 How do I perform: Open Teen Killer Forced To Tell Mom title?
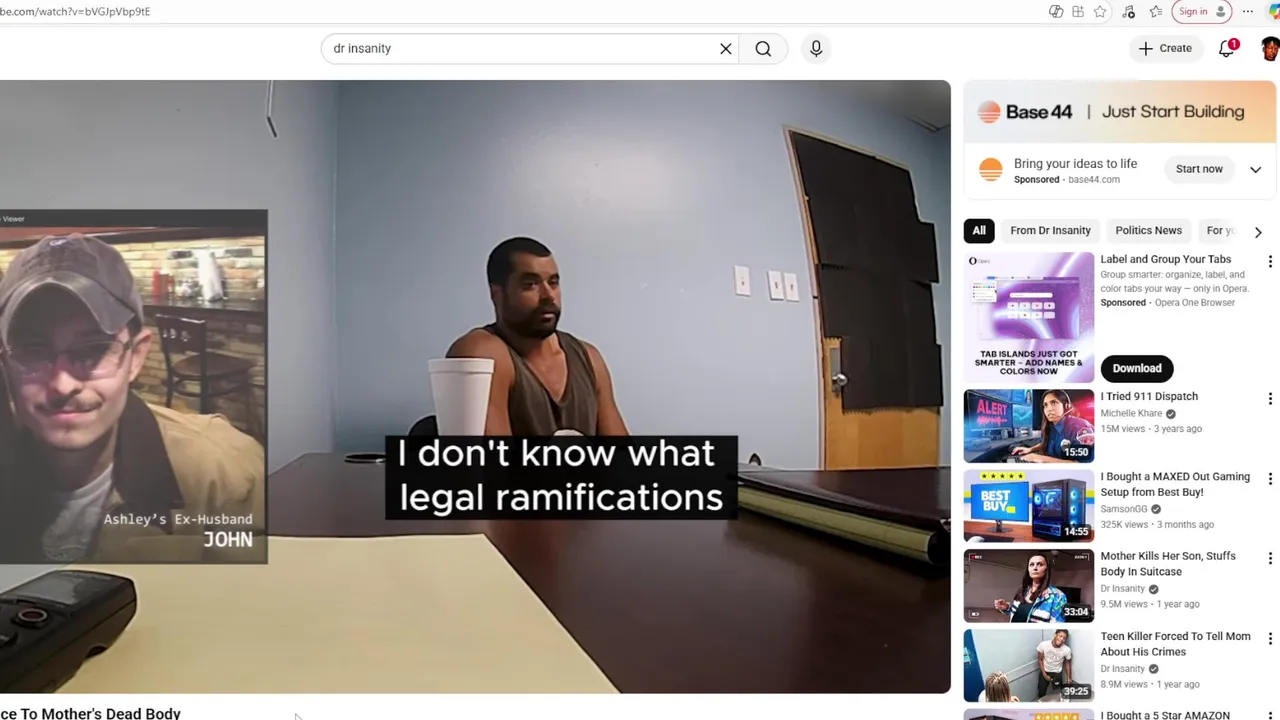[x=1175, y=644]
